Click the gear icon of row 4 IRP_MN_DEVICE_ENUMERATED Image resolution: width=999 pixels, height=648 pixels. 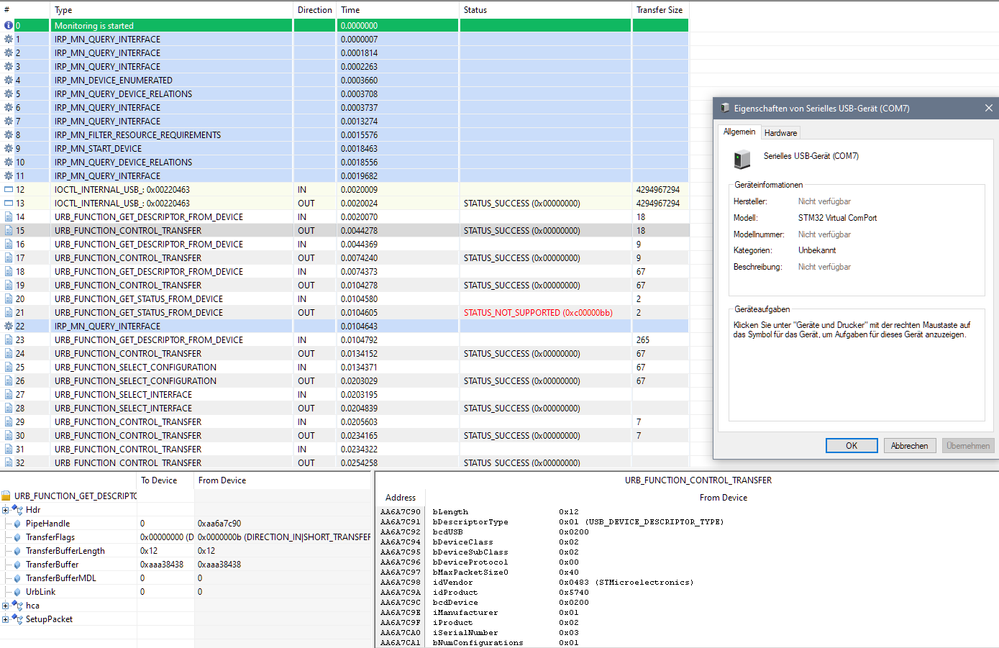coord(8,80)
